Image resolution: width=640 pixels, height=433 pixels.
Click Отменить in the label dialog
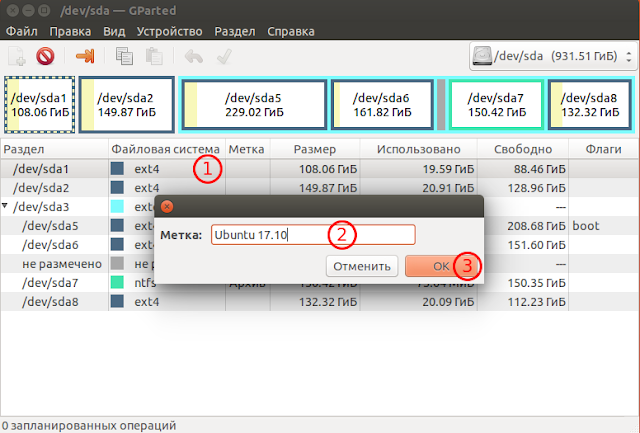coord(362,266)
